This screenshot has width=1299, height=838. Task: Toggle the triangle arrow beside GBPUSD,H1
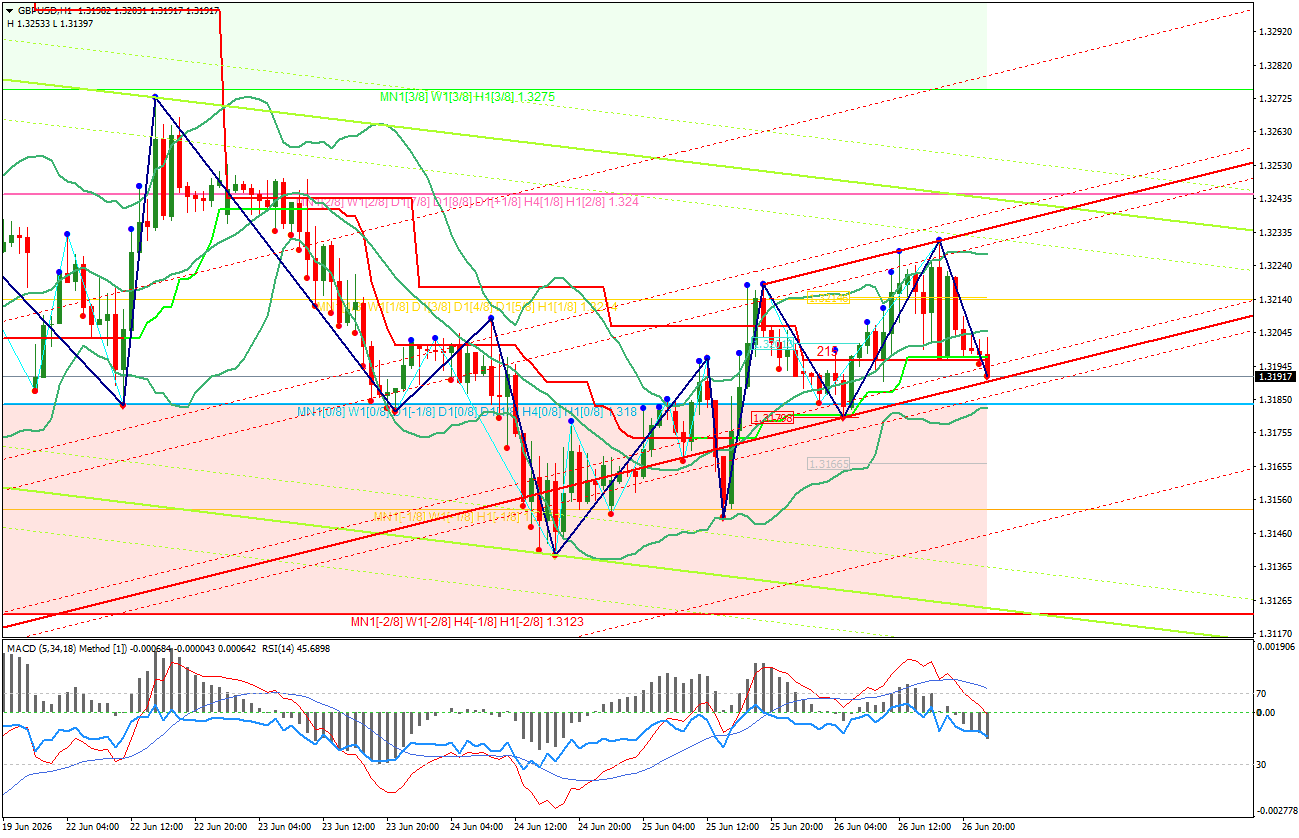point(9,10)
